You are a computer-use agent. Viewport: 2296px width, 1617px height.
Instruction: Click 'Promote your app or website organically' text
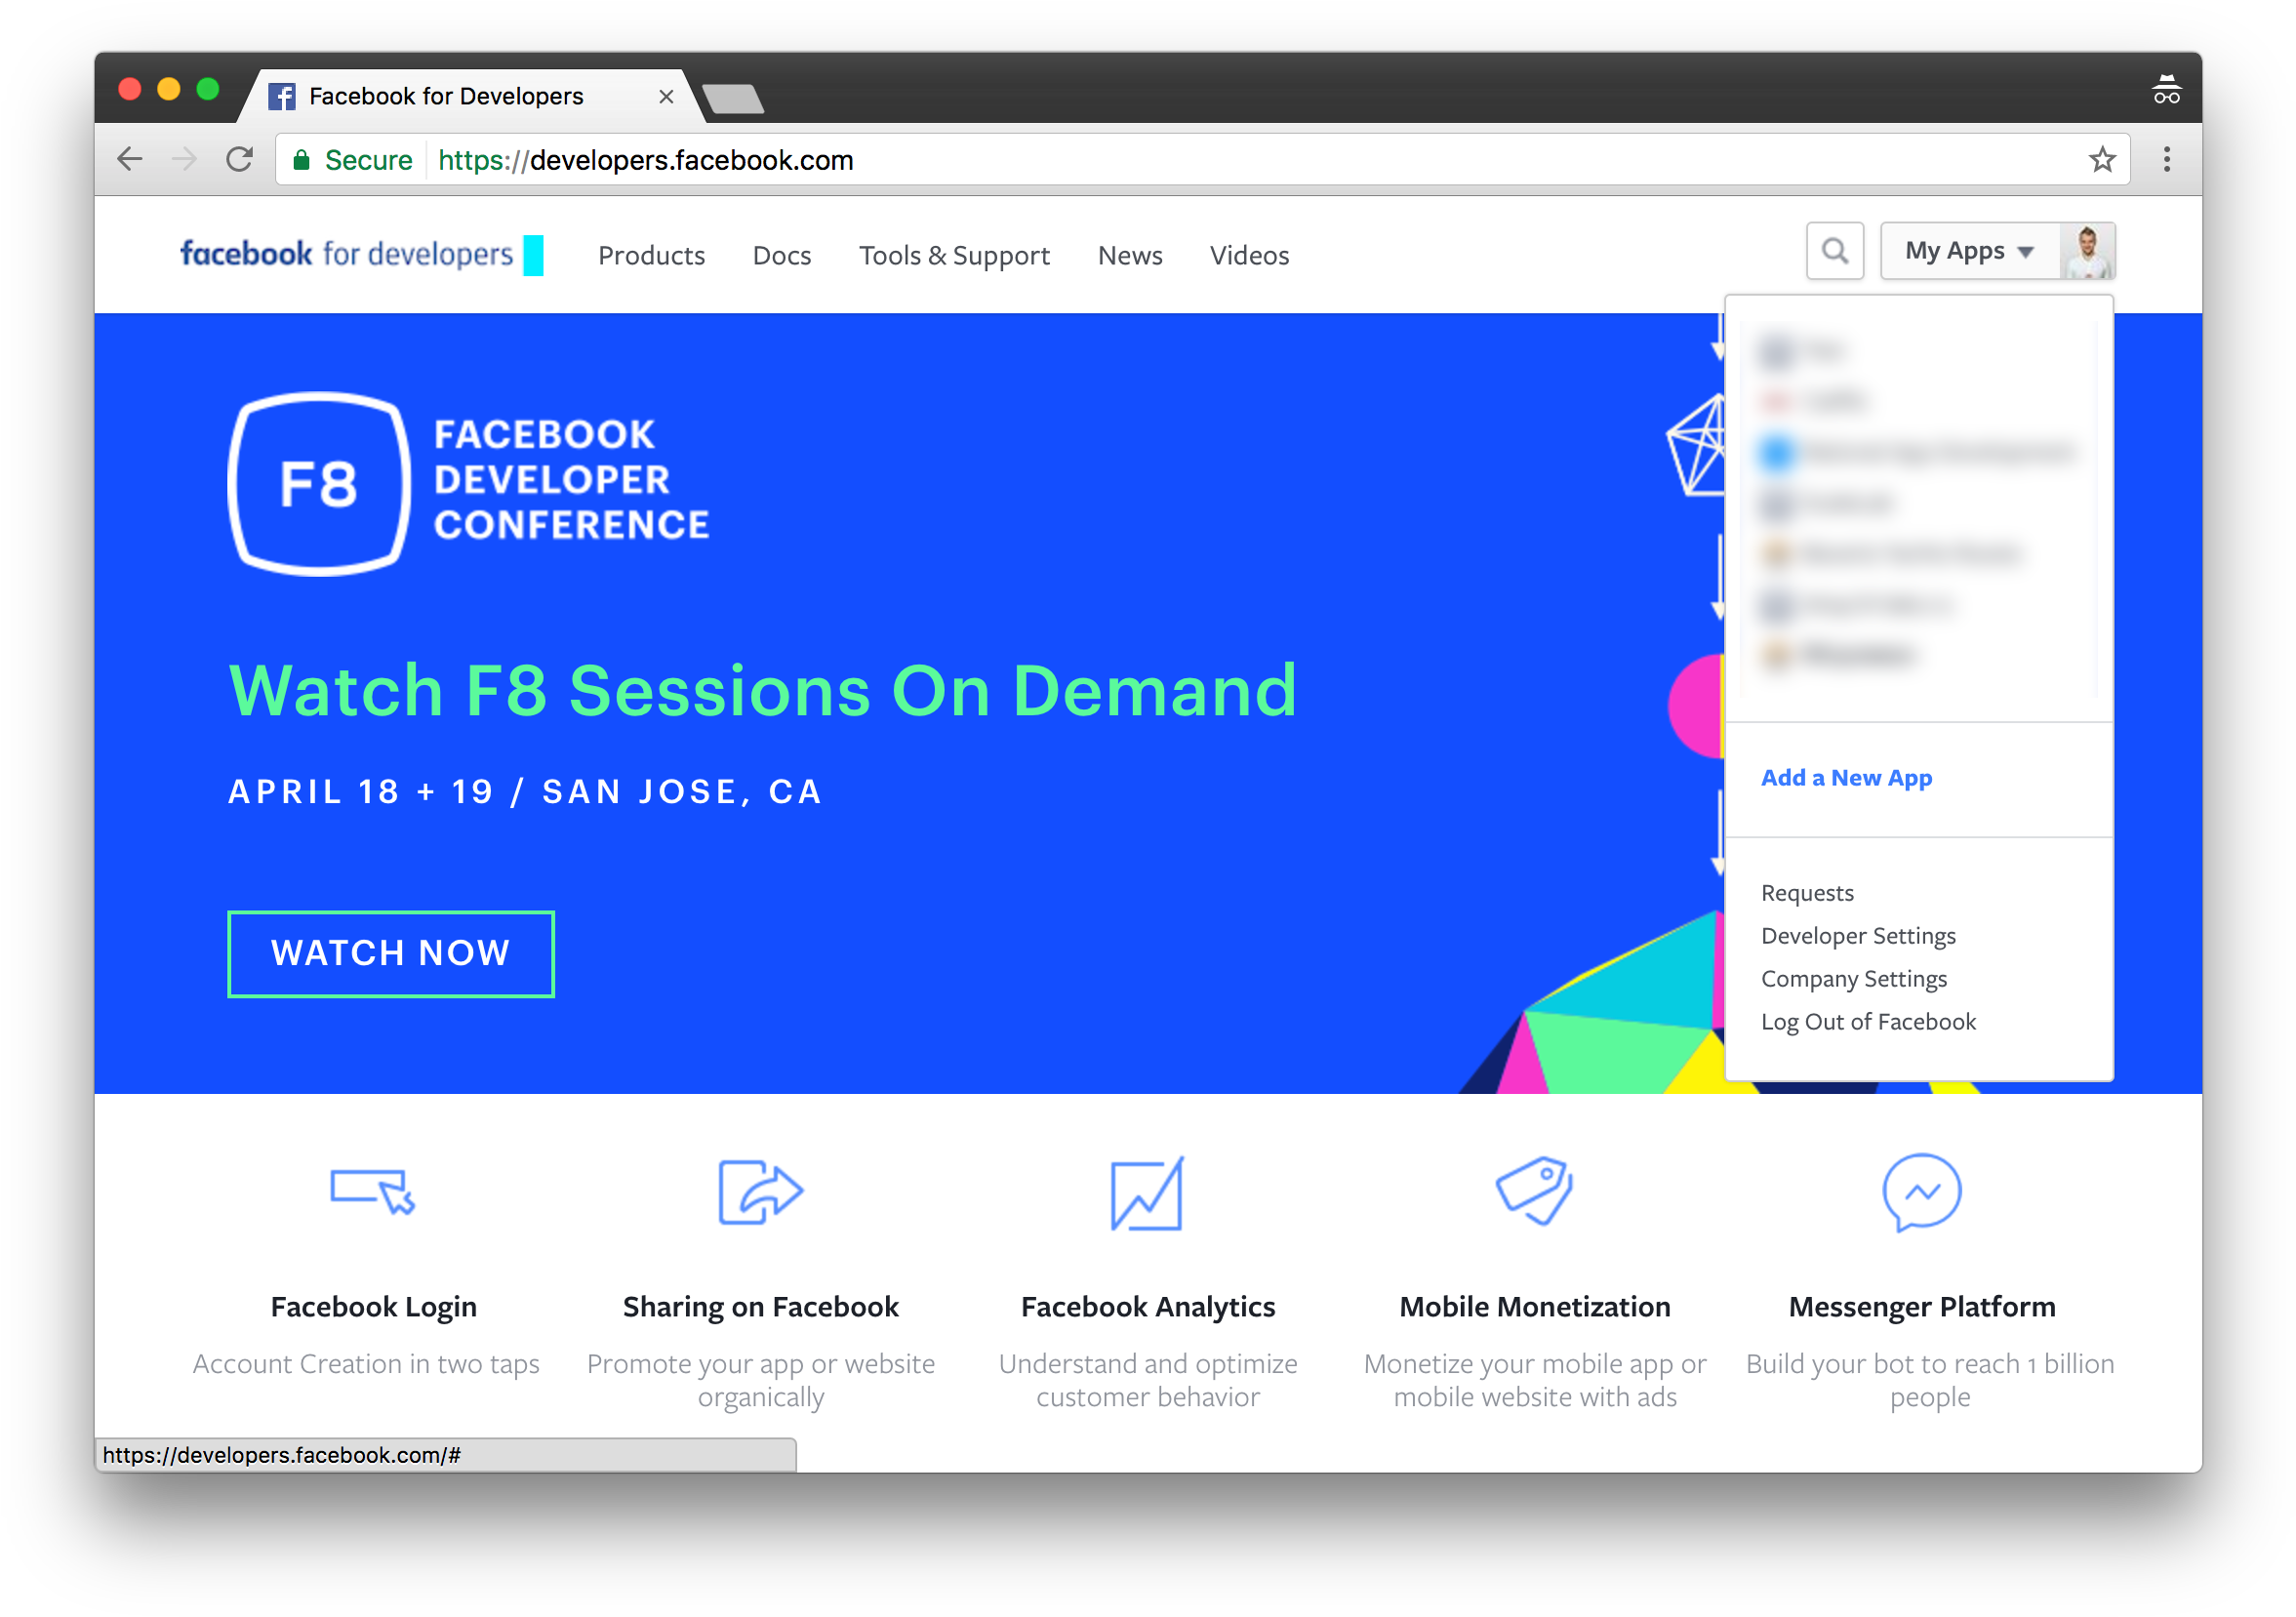(761, 1380)
